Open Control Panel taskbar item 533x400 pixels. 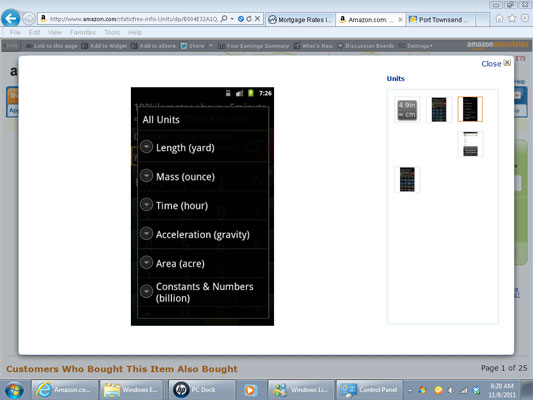(x=369, y=390)
